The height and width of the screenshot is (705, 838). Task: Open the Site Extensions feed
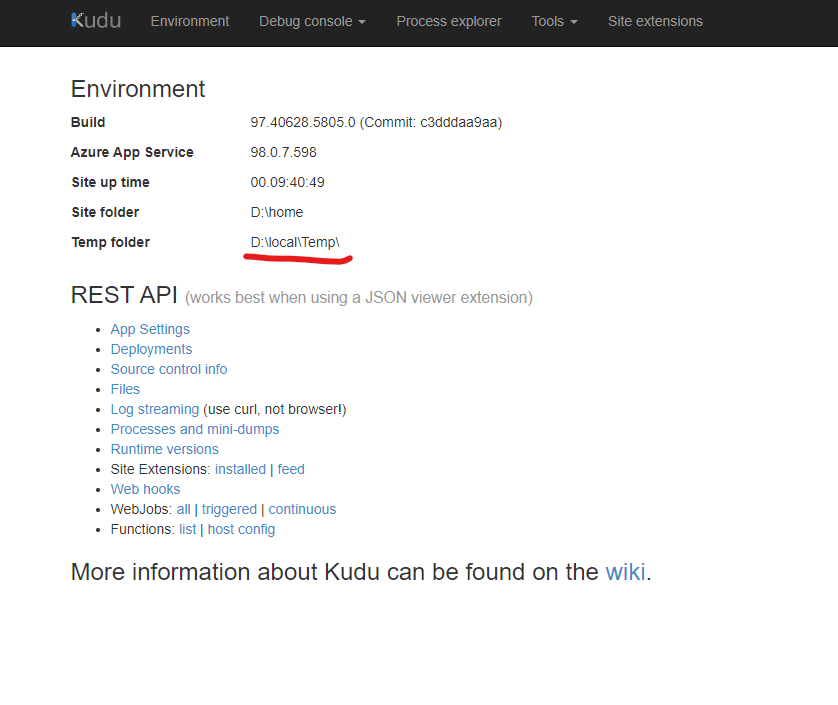point(290,469)
